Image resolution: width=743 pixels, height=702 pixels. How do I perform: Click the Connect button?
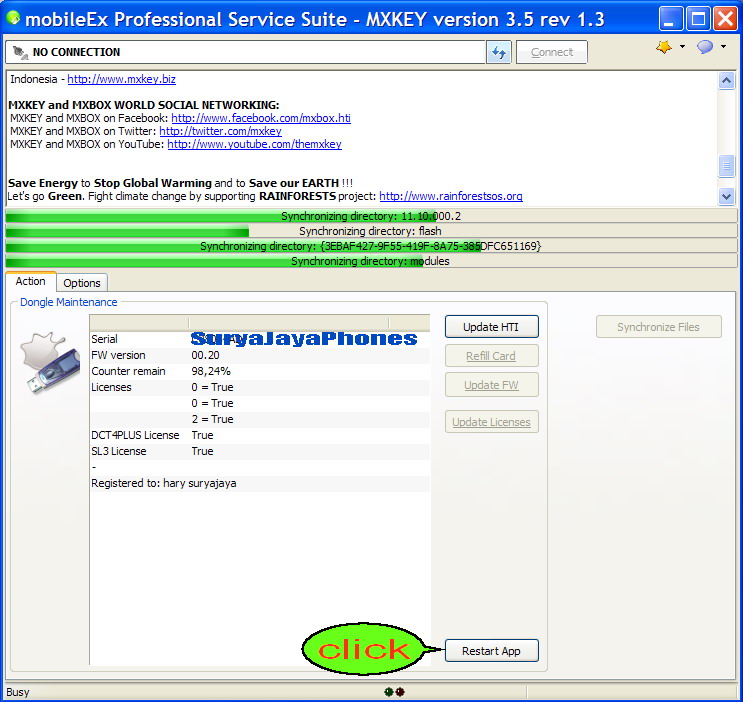tap(552, 52)
